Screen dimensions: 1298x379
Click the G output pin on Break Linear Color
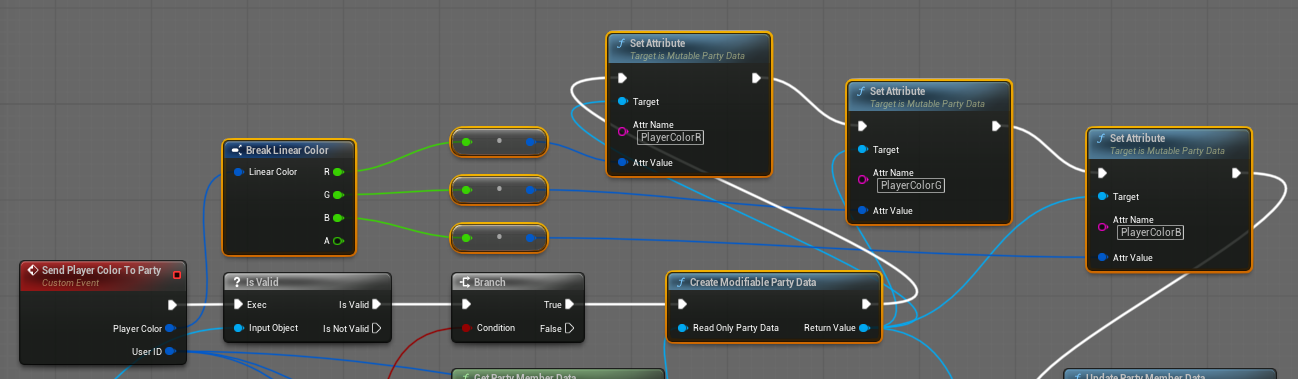[x=338, y=195]
